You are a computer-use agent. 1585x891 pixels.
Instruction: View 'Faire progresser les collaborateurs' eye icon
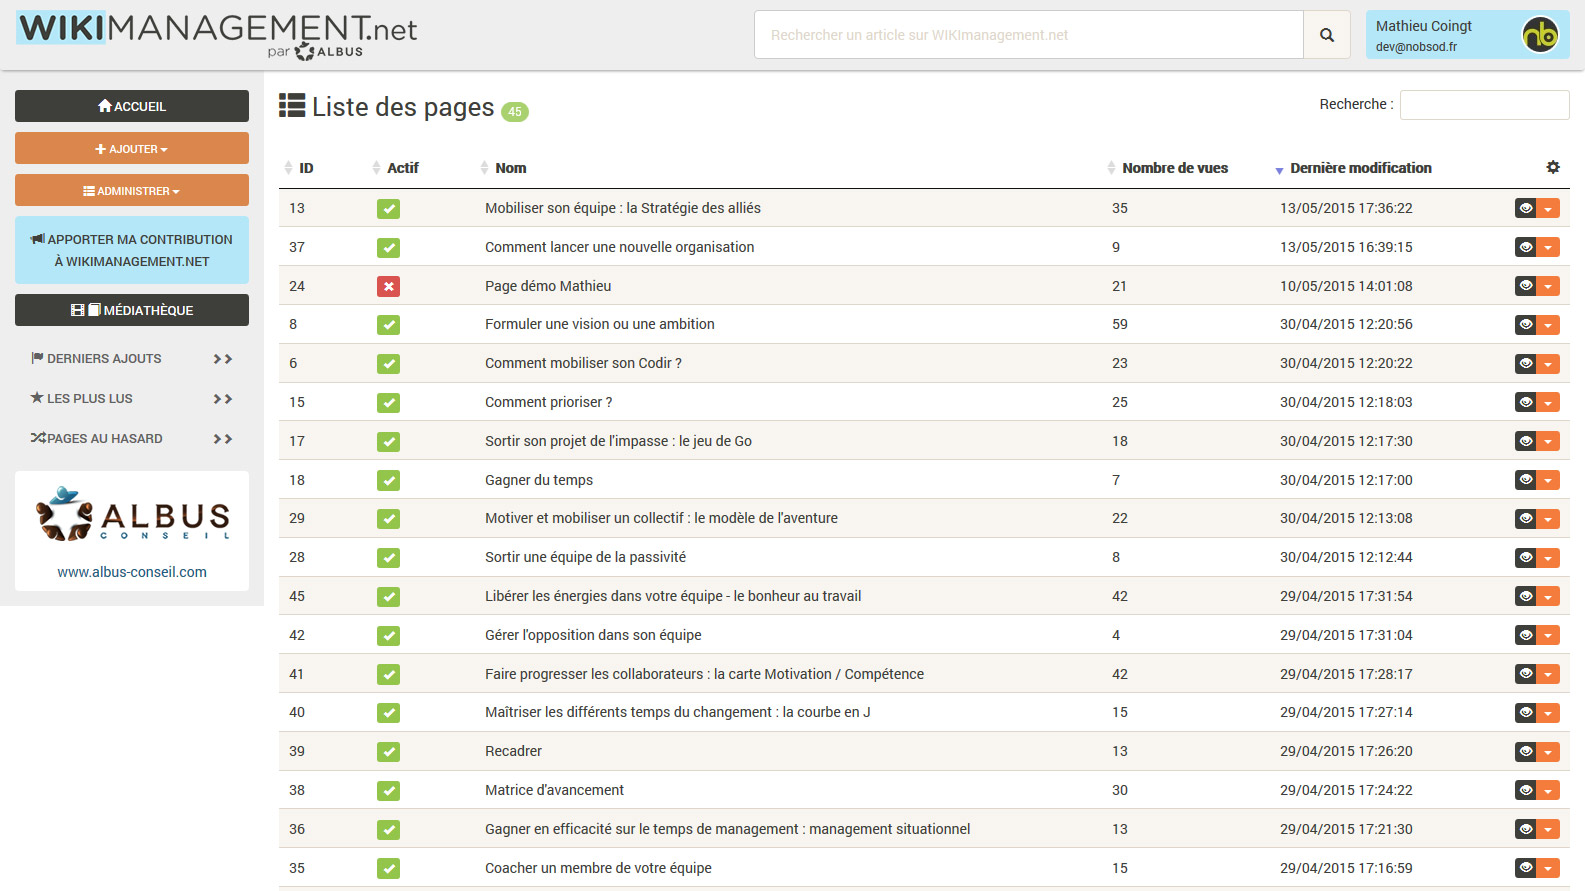1525,674
